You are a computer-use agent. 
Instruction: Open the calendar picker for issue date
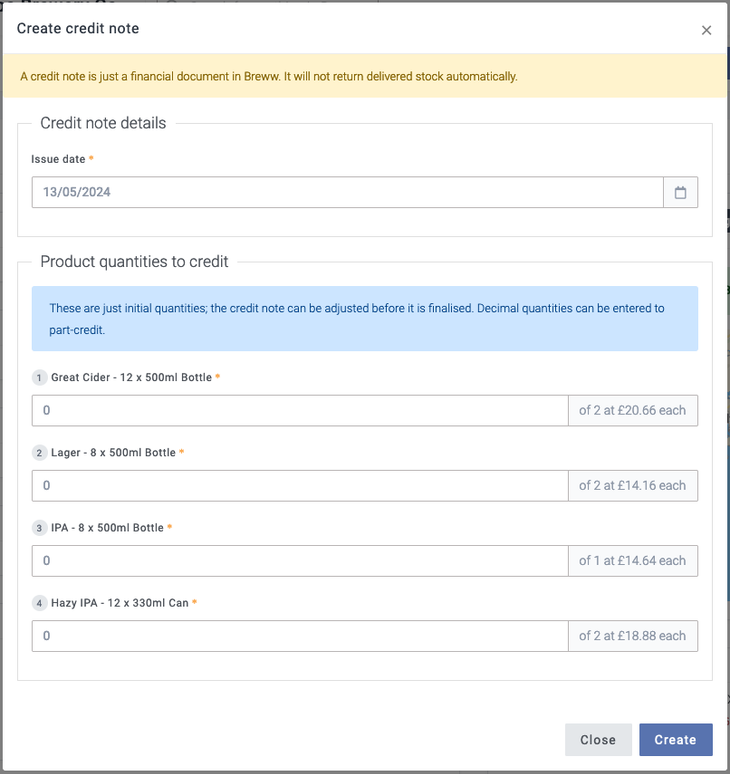coord(680,192)
